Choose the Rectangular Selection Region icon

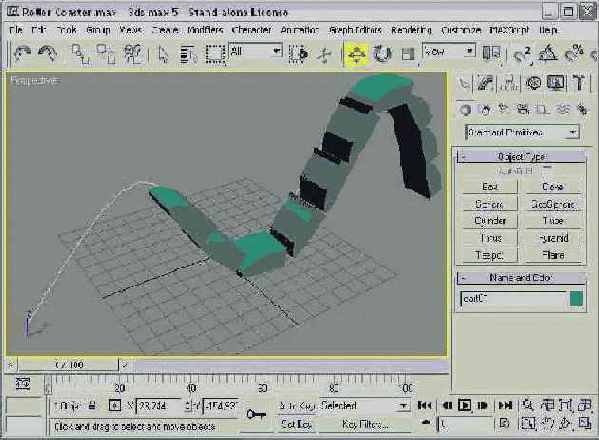(x=215, y=54)
